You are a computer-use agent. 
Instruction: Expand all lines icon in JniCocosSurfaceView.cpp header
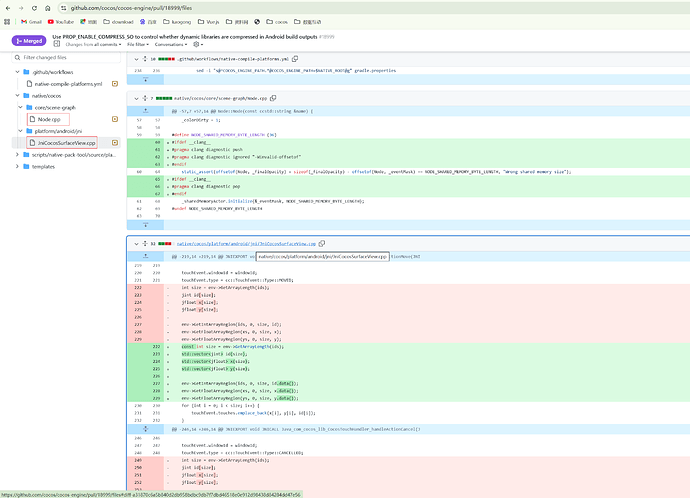pyautogui.click(x=145, y=244)
